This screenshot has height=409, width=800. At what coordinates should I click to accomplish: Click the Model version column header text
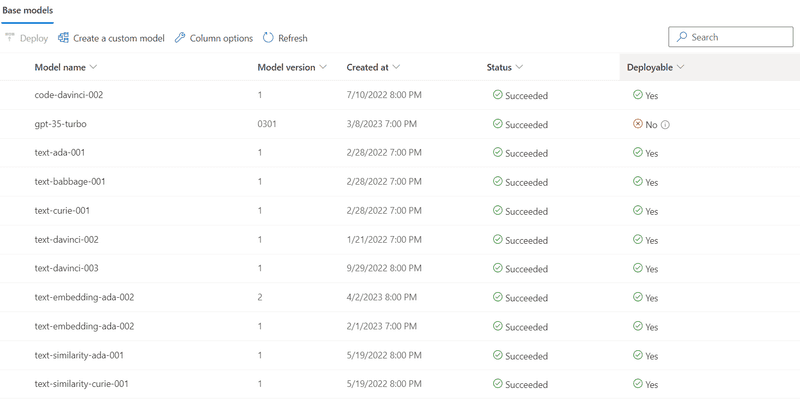[286, 67]
